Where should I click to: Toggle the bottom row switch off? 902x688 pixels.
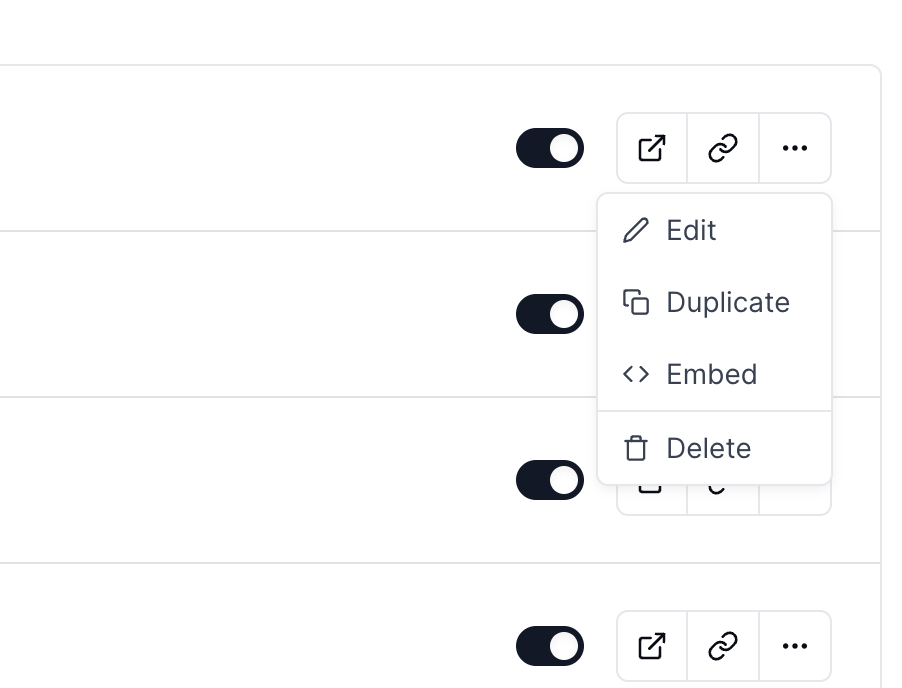tap(549, 646)
